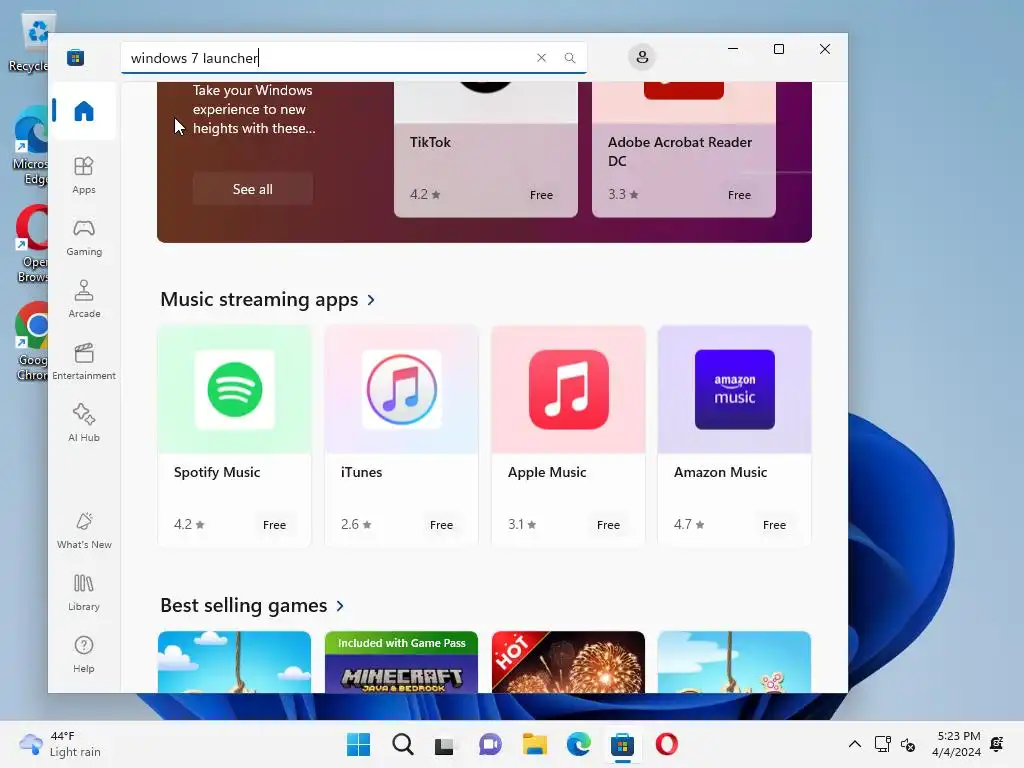Open Google Chrome desktop shortcut

click(x=32, y=341)
